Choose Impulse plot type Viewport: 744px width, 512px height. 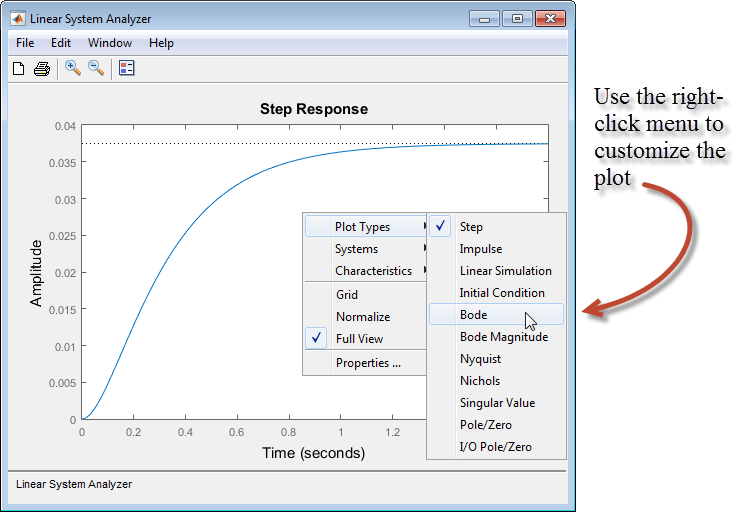pyautogui.click(x=496, y=249)
